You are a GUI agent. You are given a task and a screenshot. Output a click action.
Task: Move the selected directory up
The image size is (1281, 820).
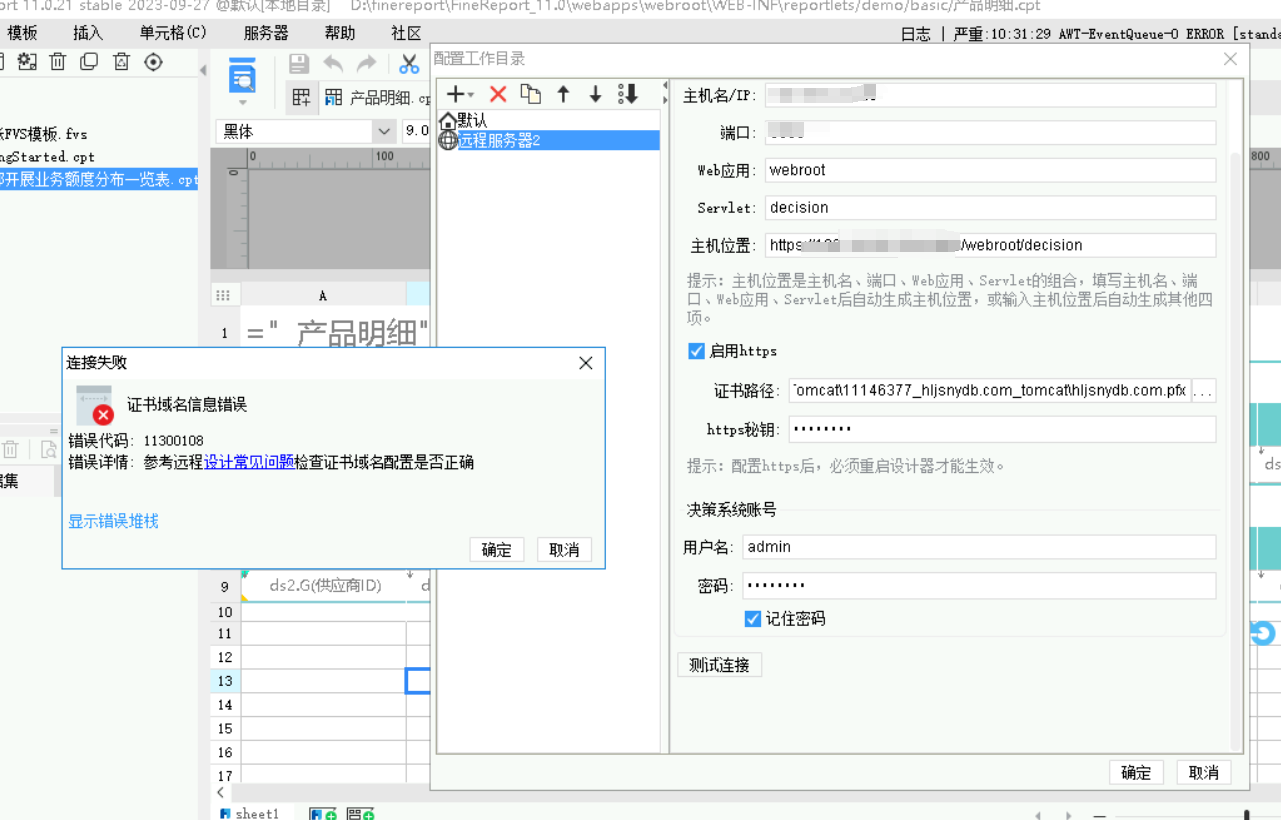point(563,94)
